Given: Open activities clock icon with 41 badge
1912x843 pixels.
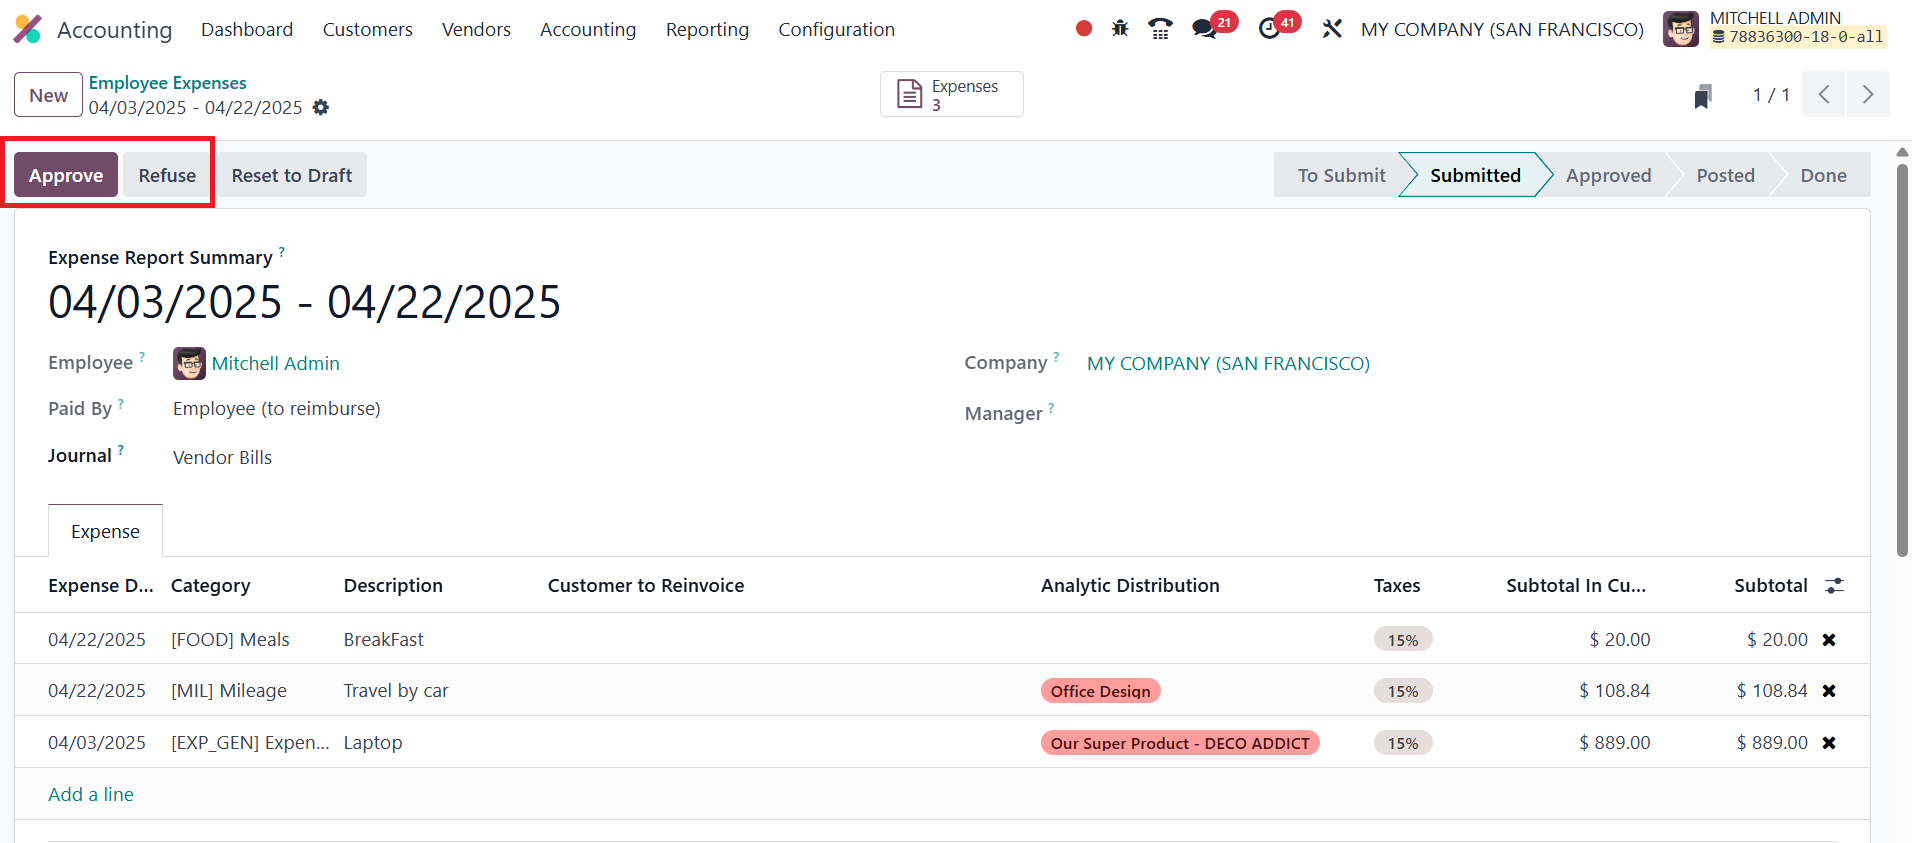Looking at the screenshot, I should coord(1270,29).
